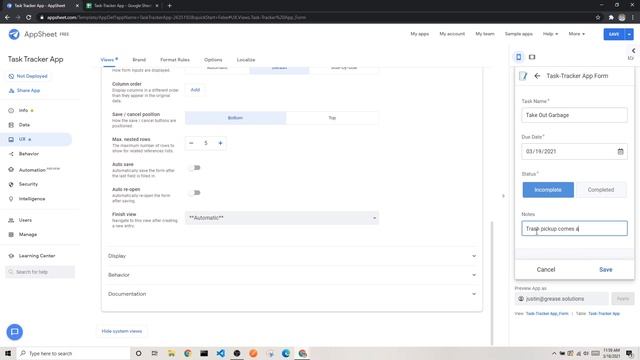Click the Task Name input field

click(574, 115)
